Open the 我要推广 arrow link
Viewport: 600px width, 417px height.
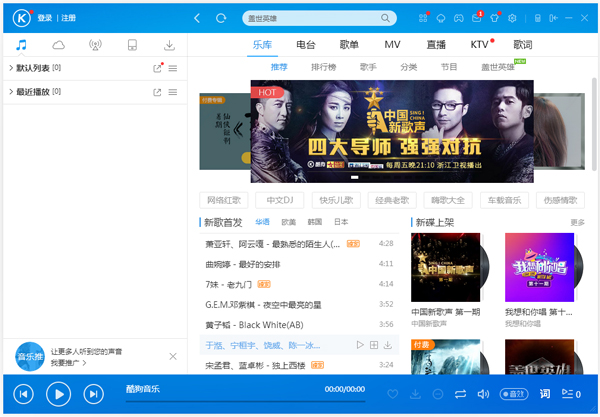[69, 362]
